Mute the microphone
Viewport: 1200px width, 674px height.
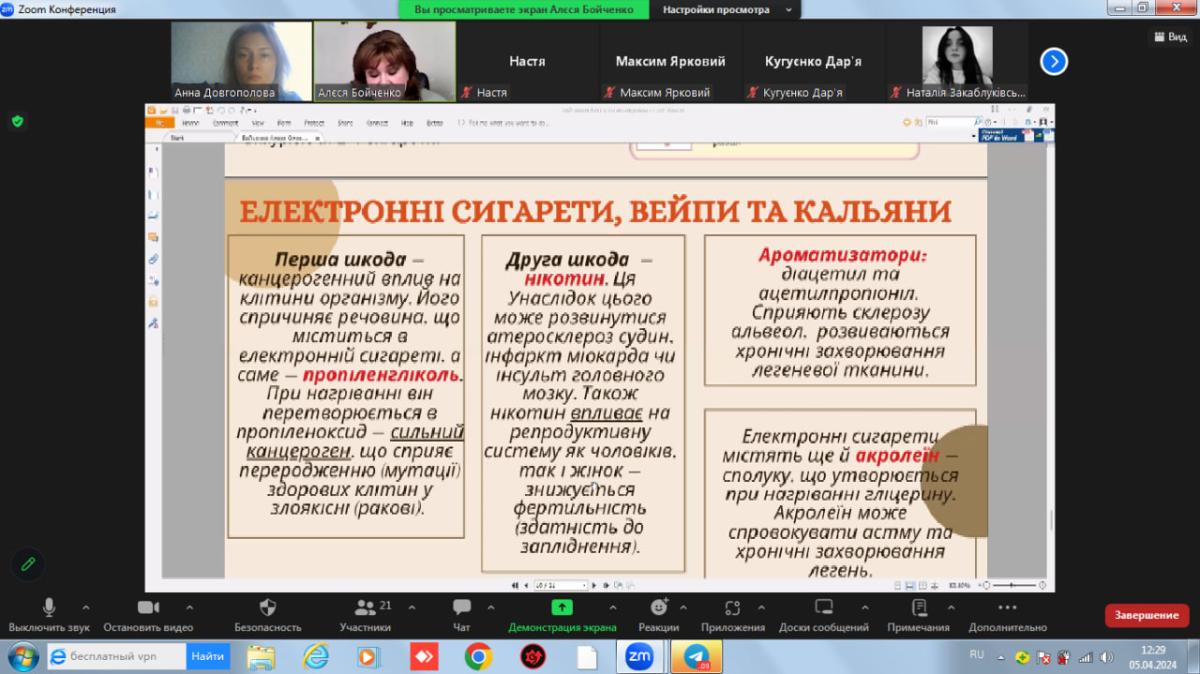(49, 608)
